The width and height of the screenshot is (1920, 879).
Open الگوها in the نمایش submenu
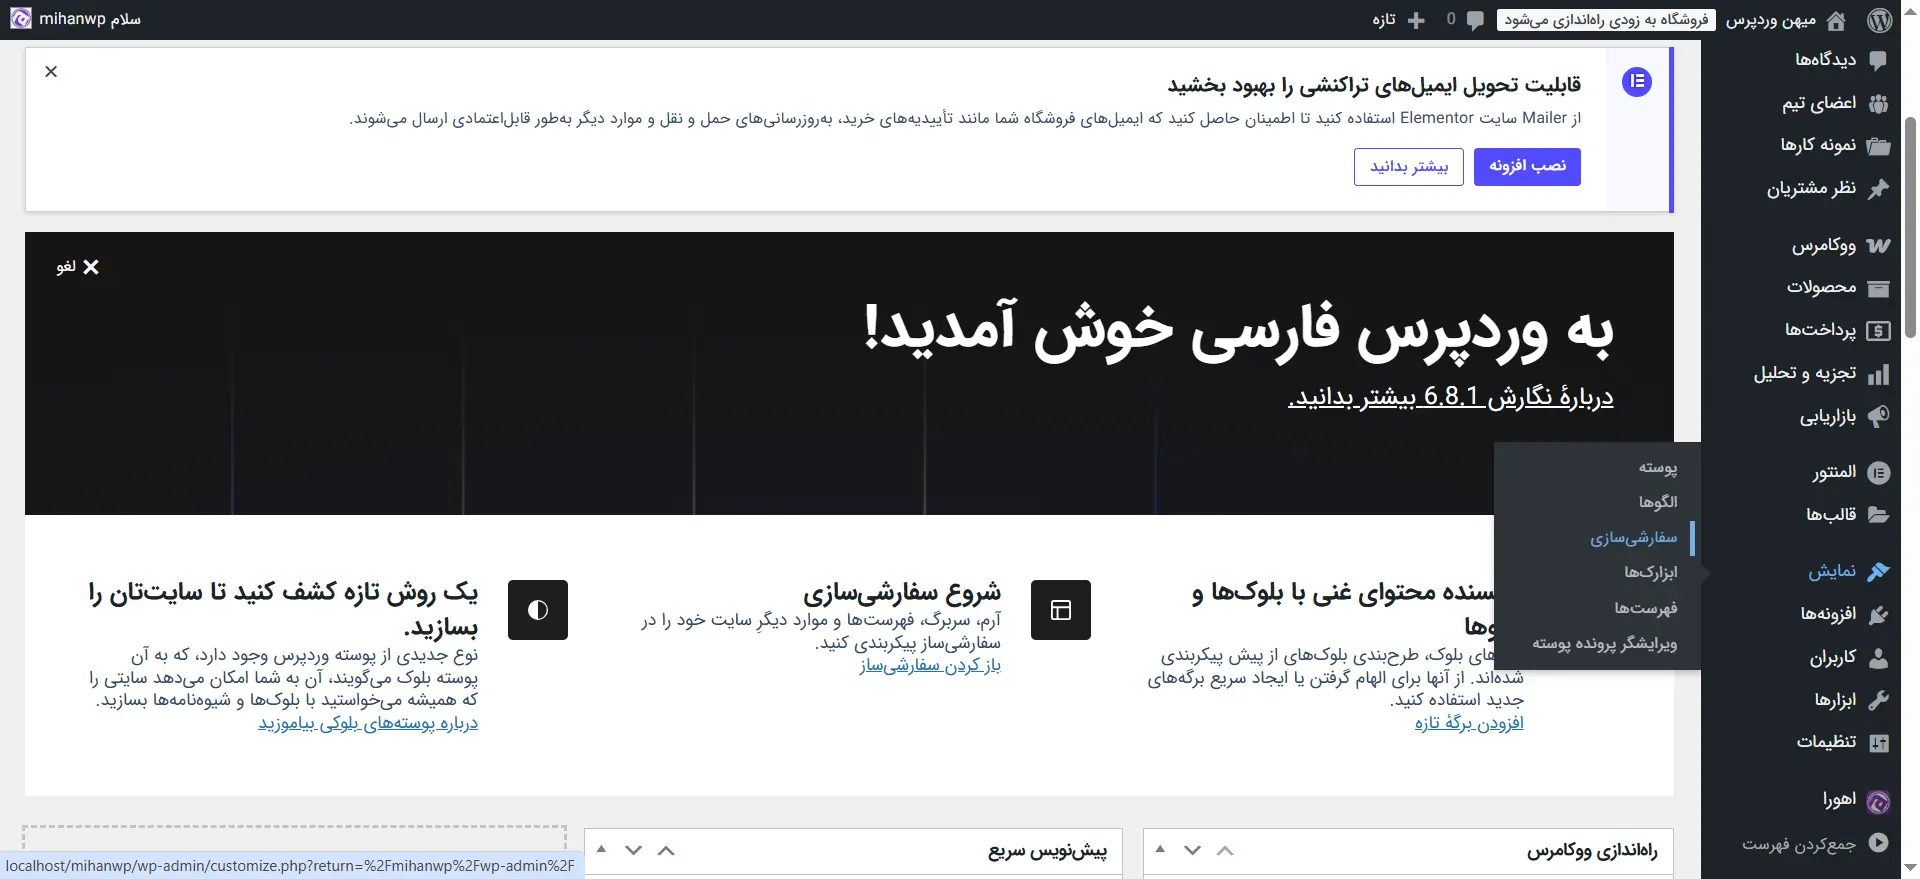[x=1658, y=502]
